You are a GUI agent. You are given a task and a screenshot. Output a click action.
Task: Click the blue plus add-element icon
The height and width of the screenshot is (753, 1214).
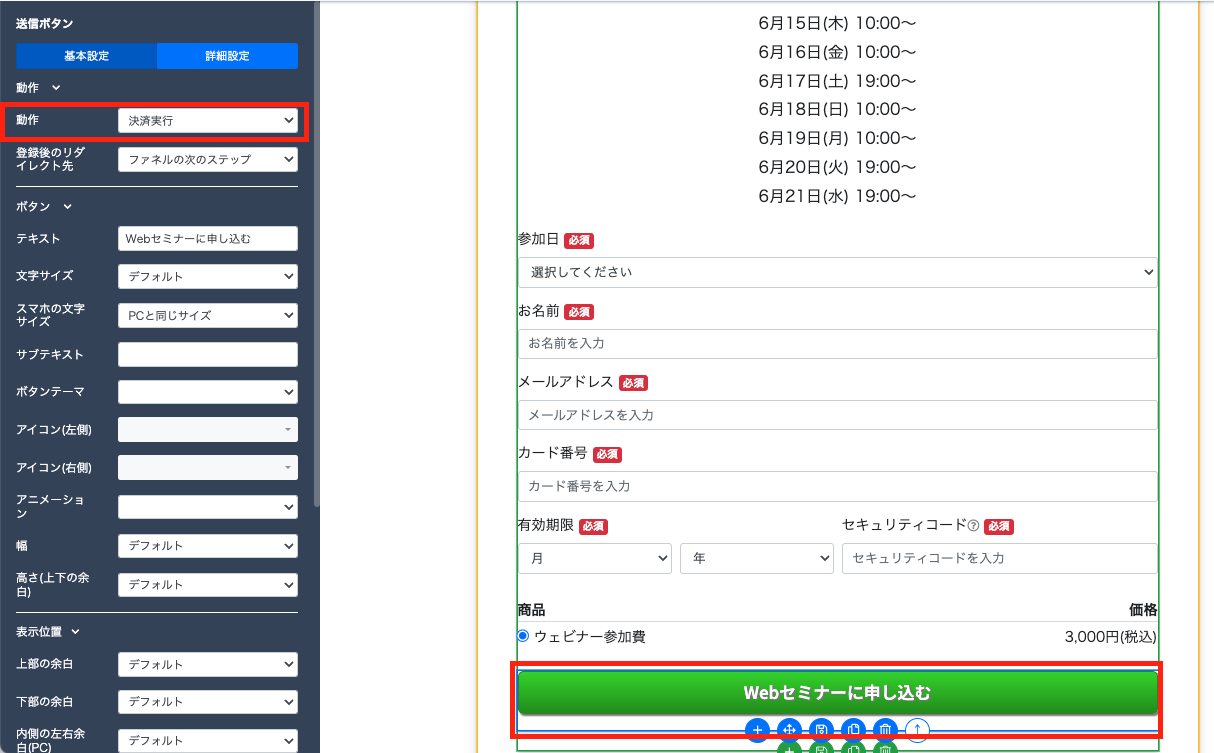coord(757,730)
